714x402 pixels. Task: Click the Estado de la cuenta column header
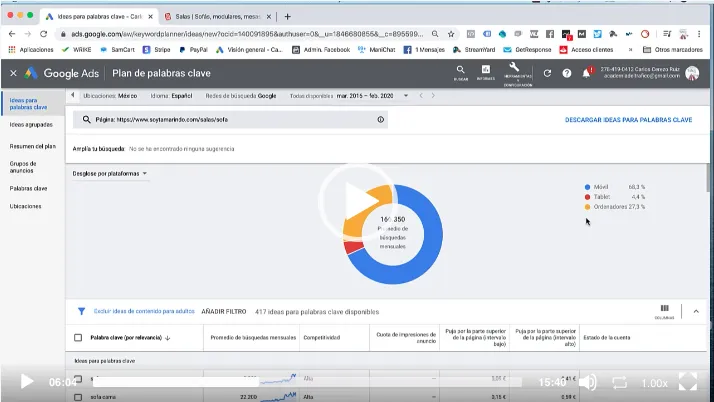[x=607, y=338]
